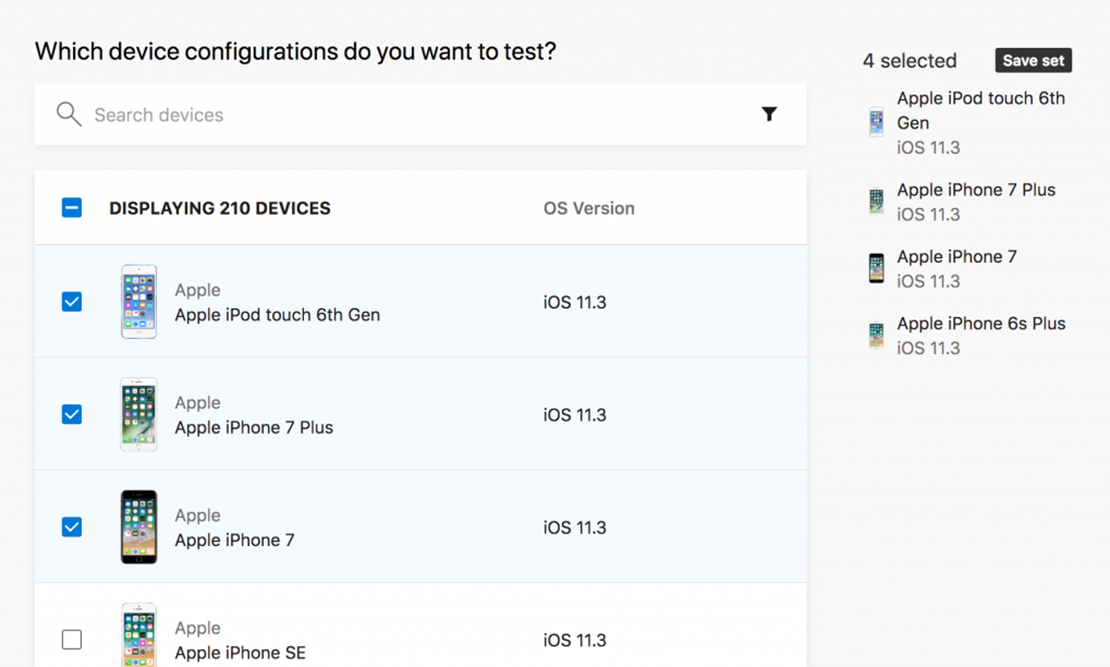Click the search magnifier icon
Screen dimensions: 1110x667
coord(69,114)
